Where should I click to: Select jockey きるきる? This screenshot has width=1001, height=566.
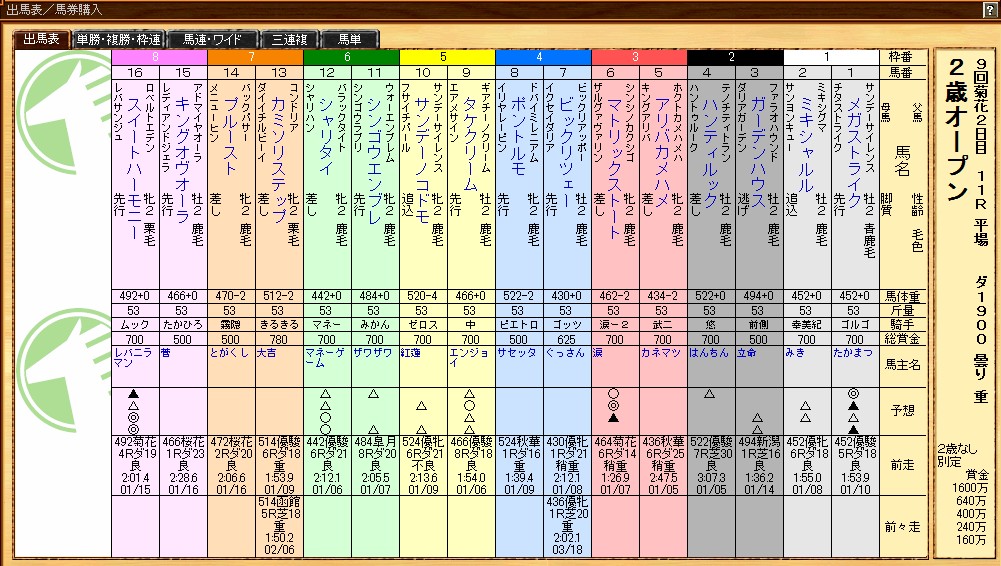[x=279, y=325]
